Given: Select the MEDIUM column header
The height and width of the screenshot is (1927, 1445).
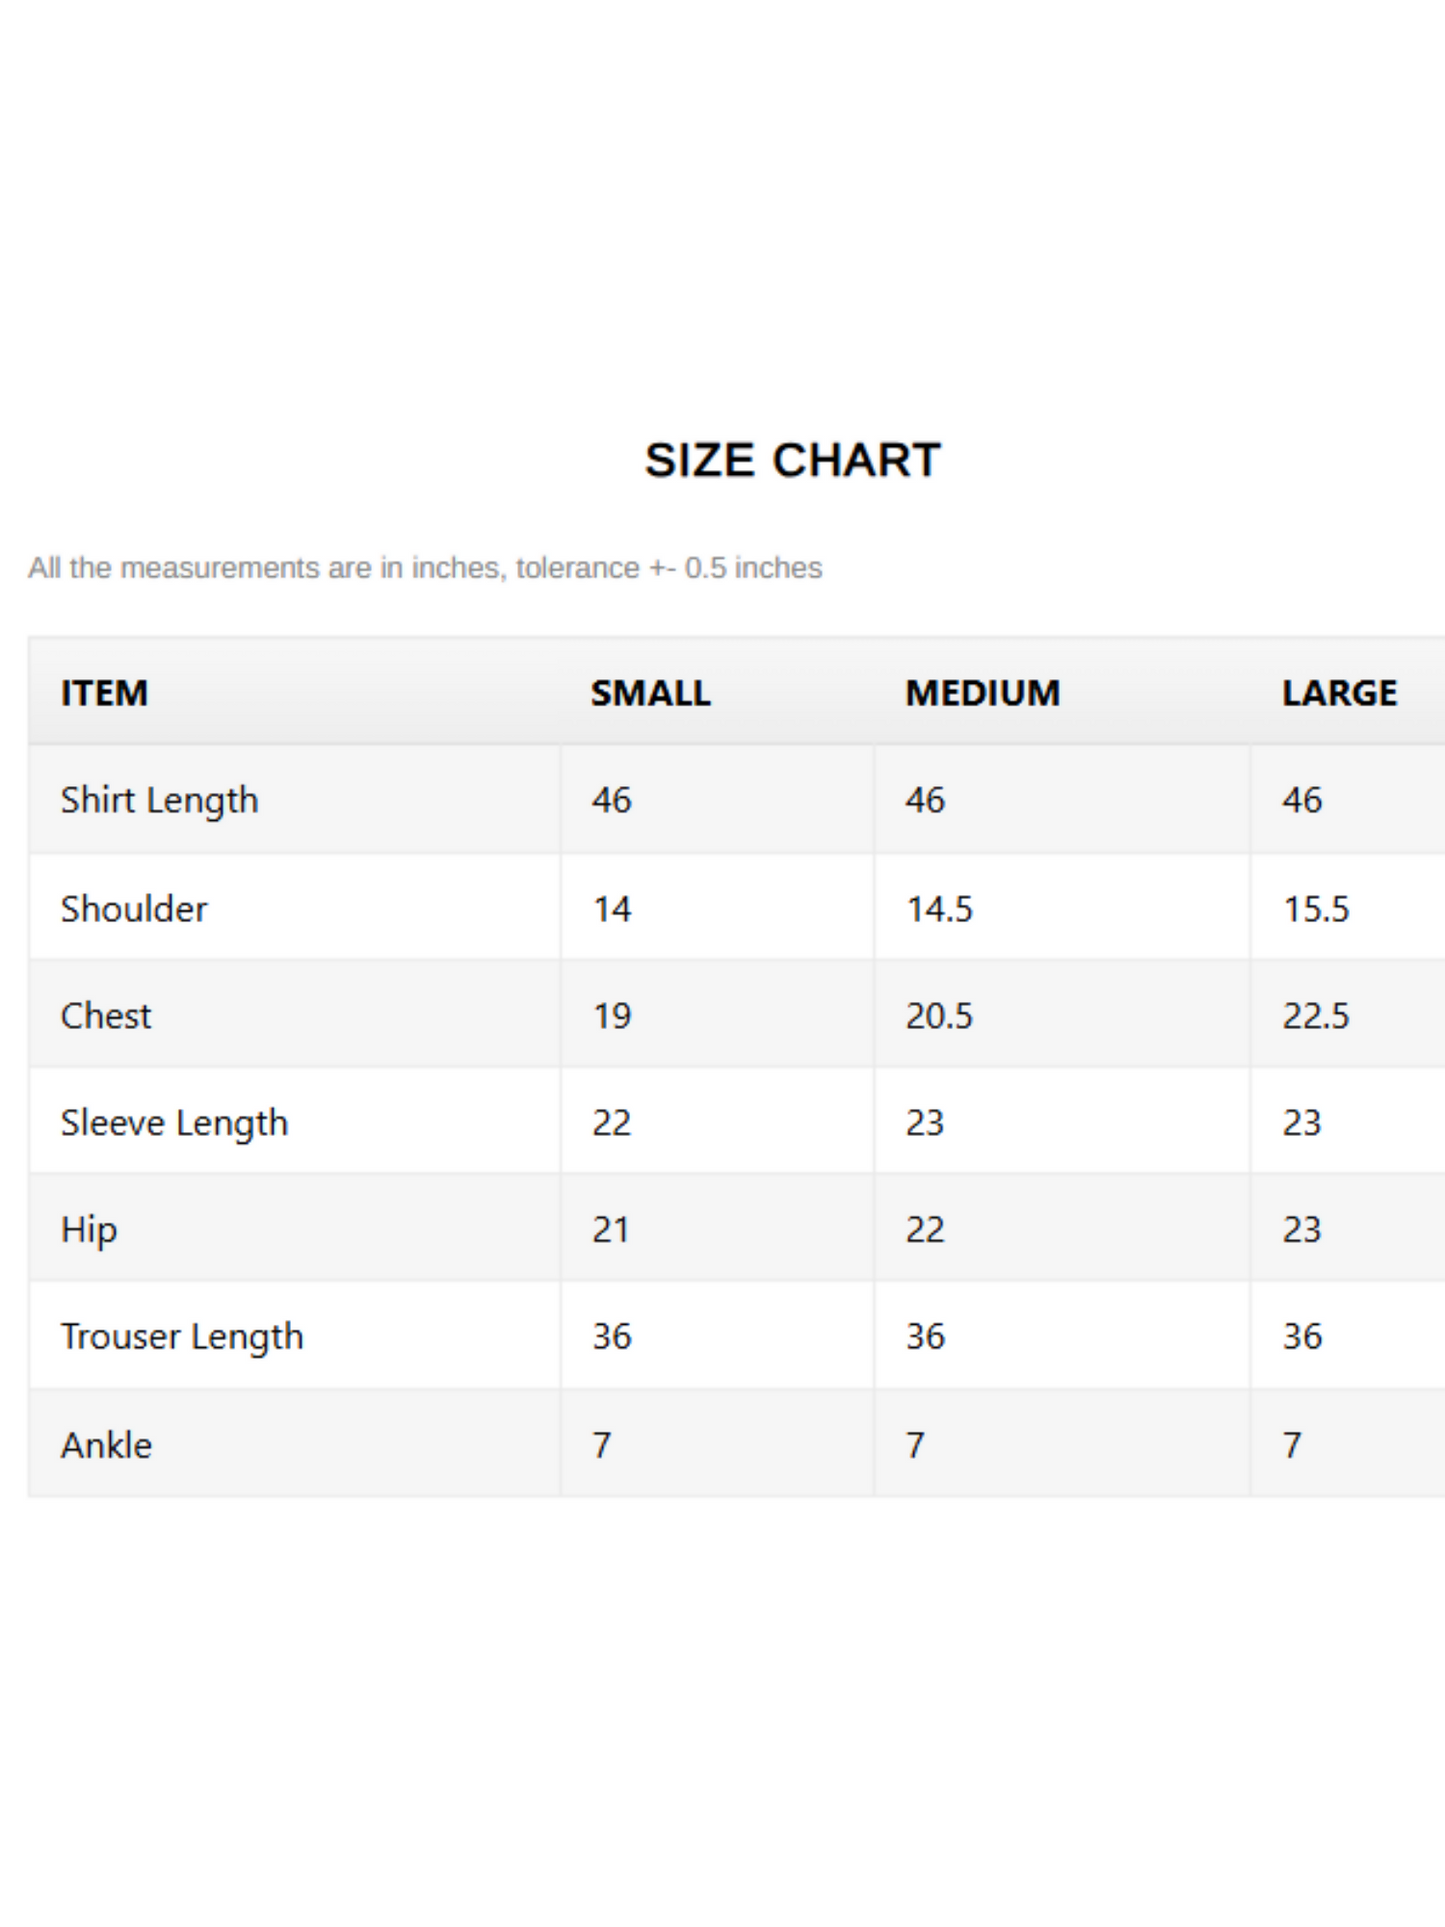Looking at the screenshot, I should 983,693.
